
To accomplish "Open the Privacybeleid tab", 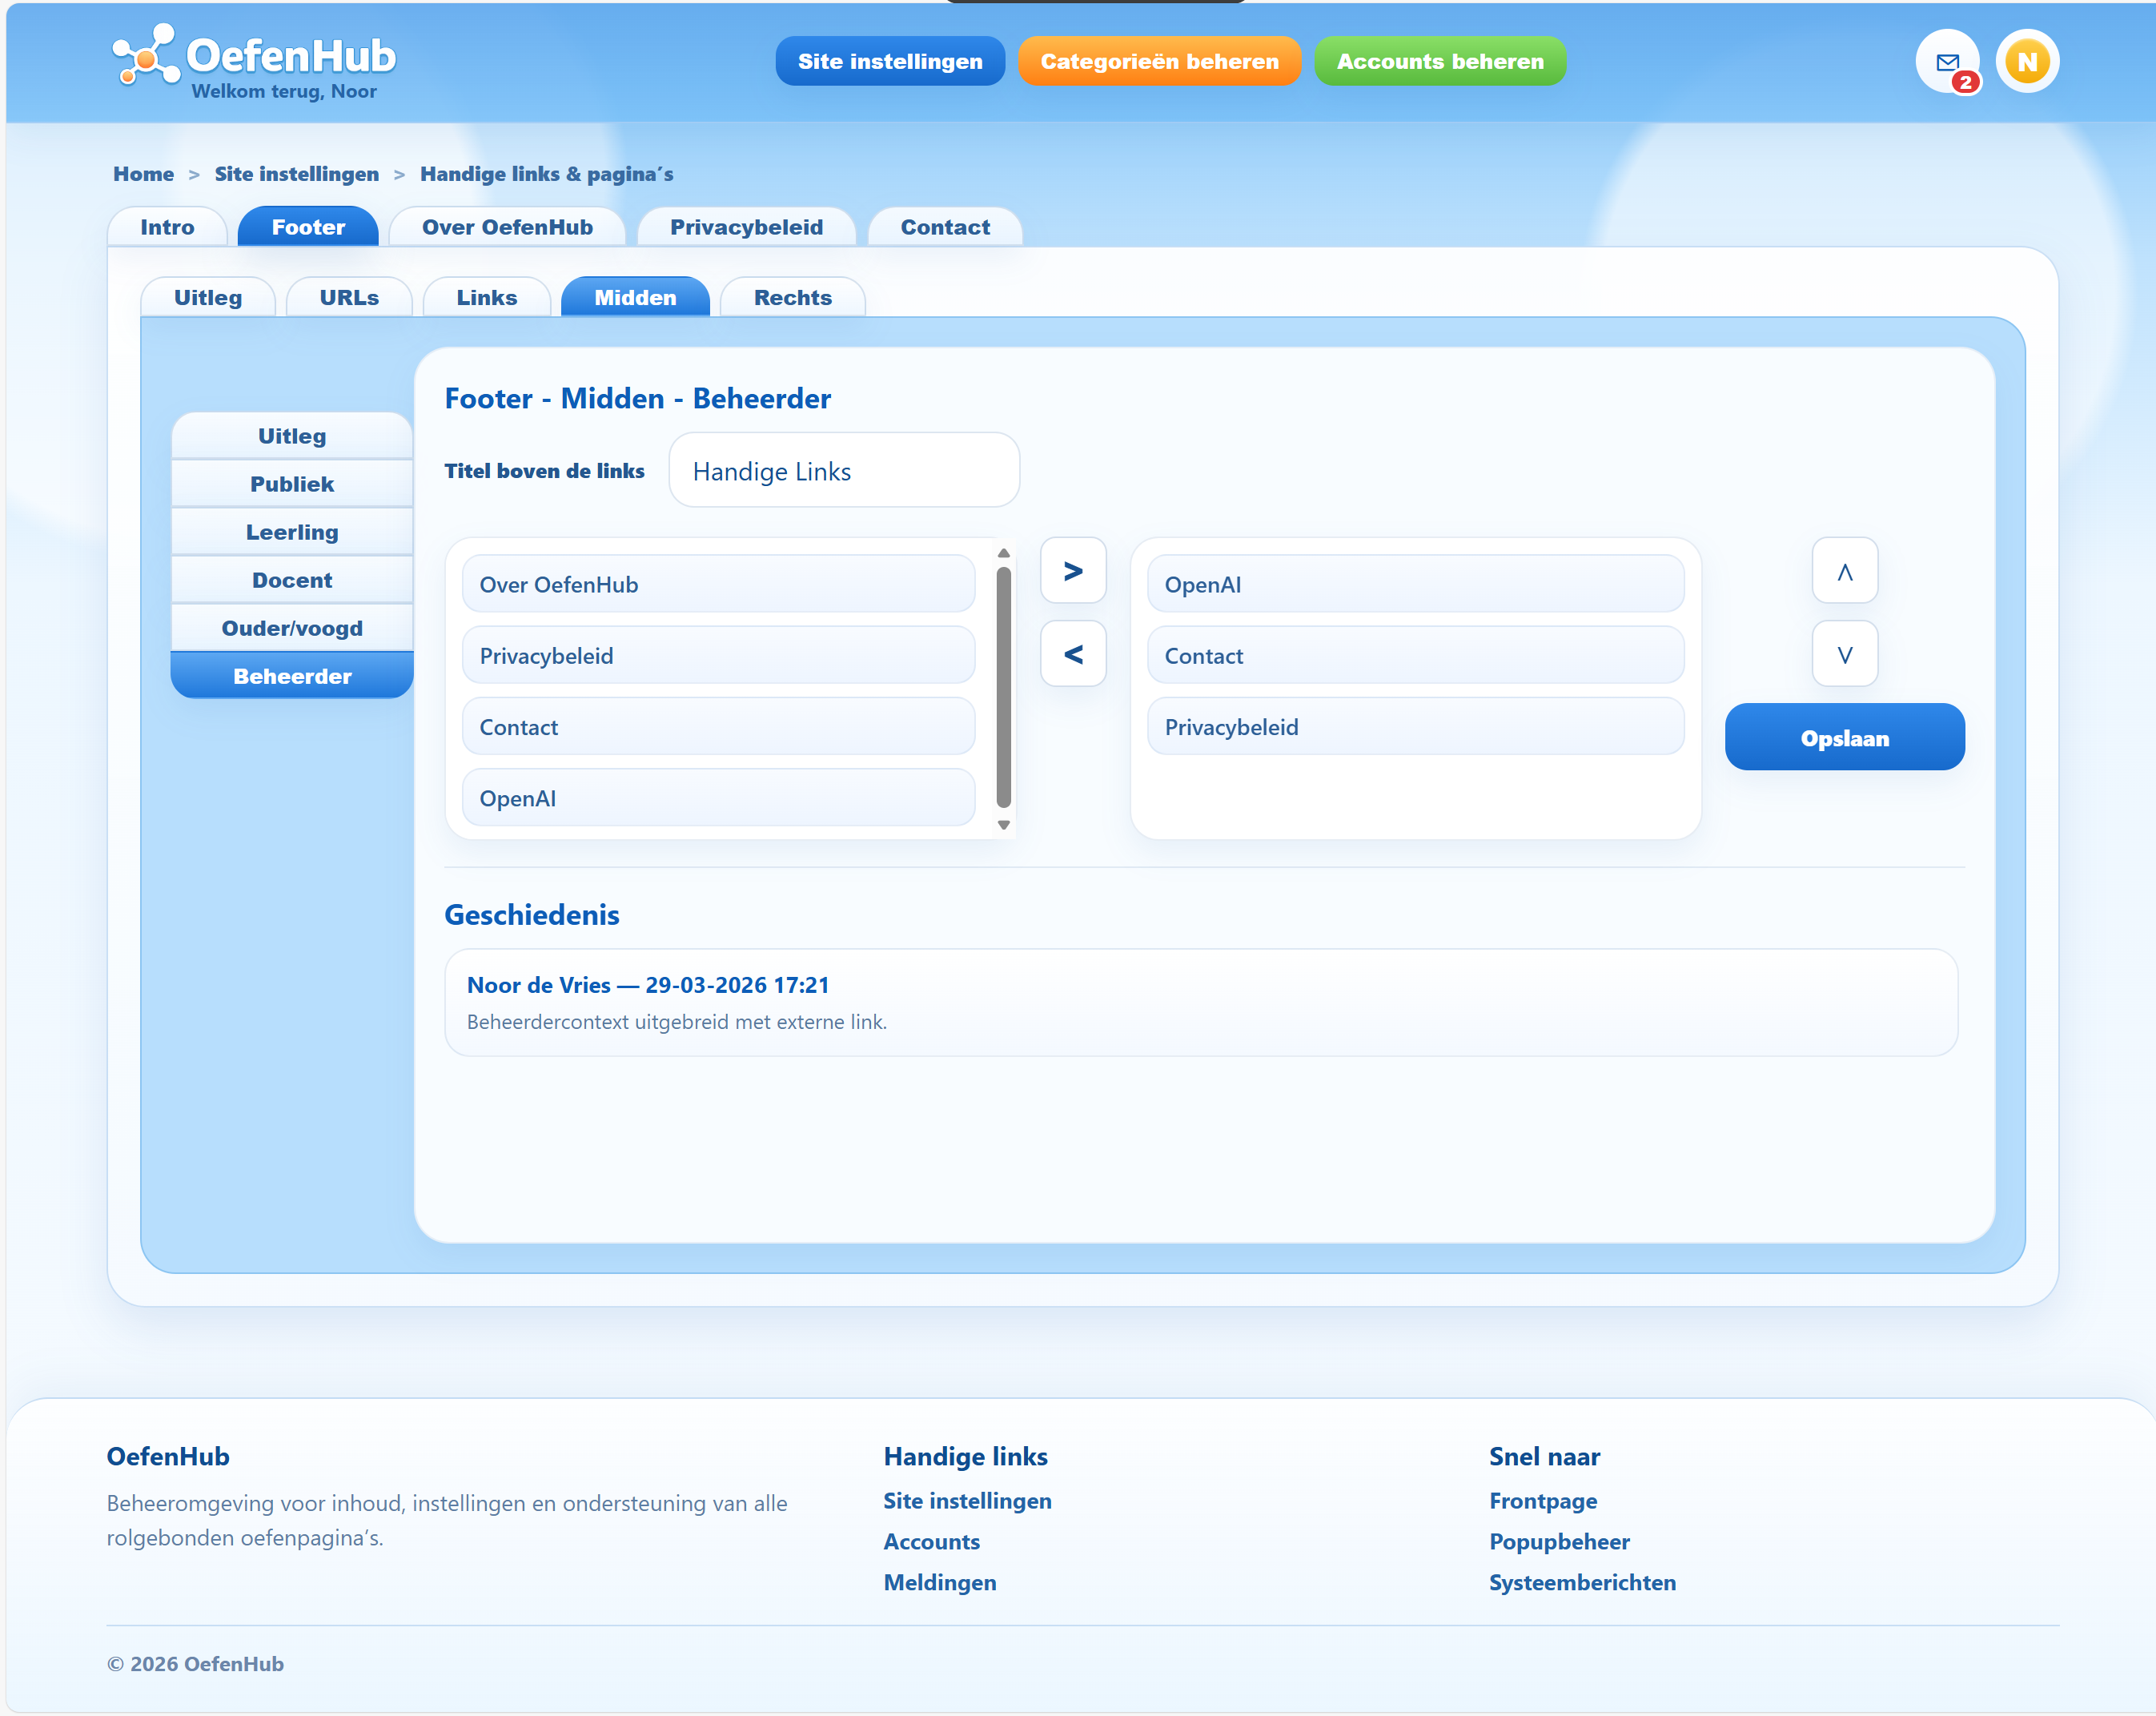I will tap(746, 227).
